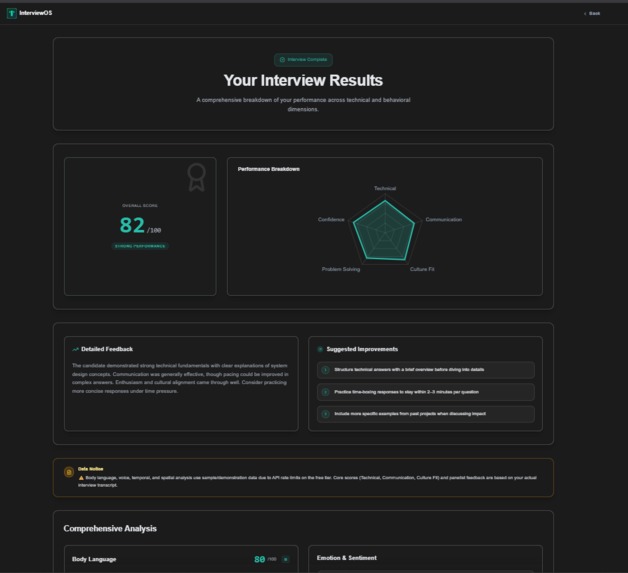Screen dimensions: 628x573
Task: Click the radar chart pentagon
Action: [x=384, y=232]
